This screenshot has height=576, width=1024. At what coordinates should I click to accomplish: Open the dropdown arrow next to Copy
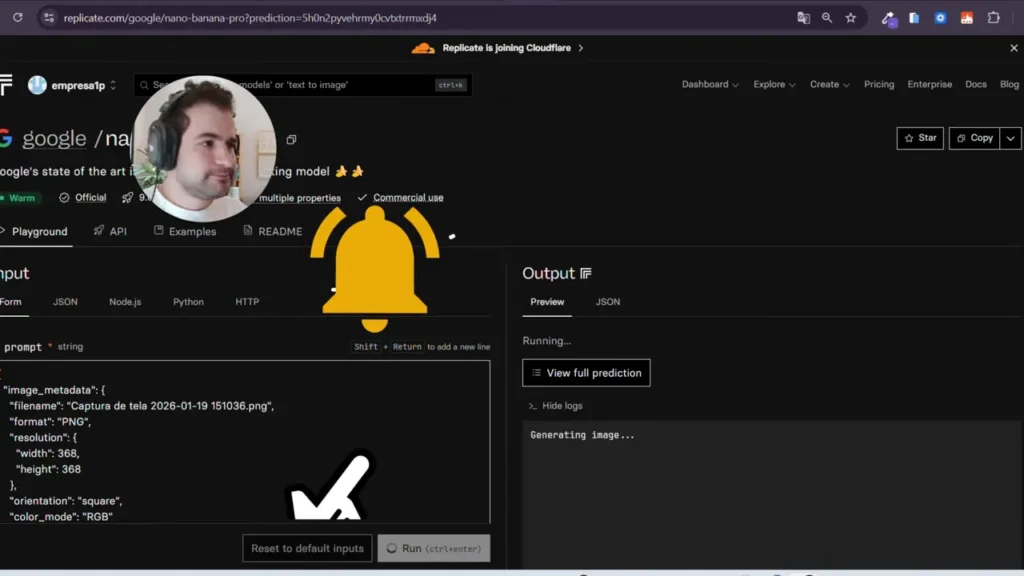tap(1010, 138)
